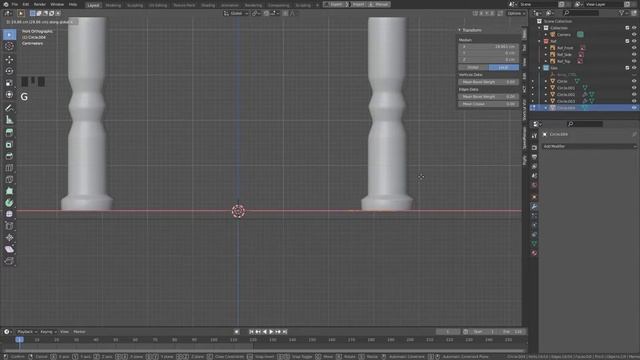Set the Median transform space to Local
Viewport: 640px width, 360px height.
[x=504, y=67]
